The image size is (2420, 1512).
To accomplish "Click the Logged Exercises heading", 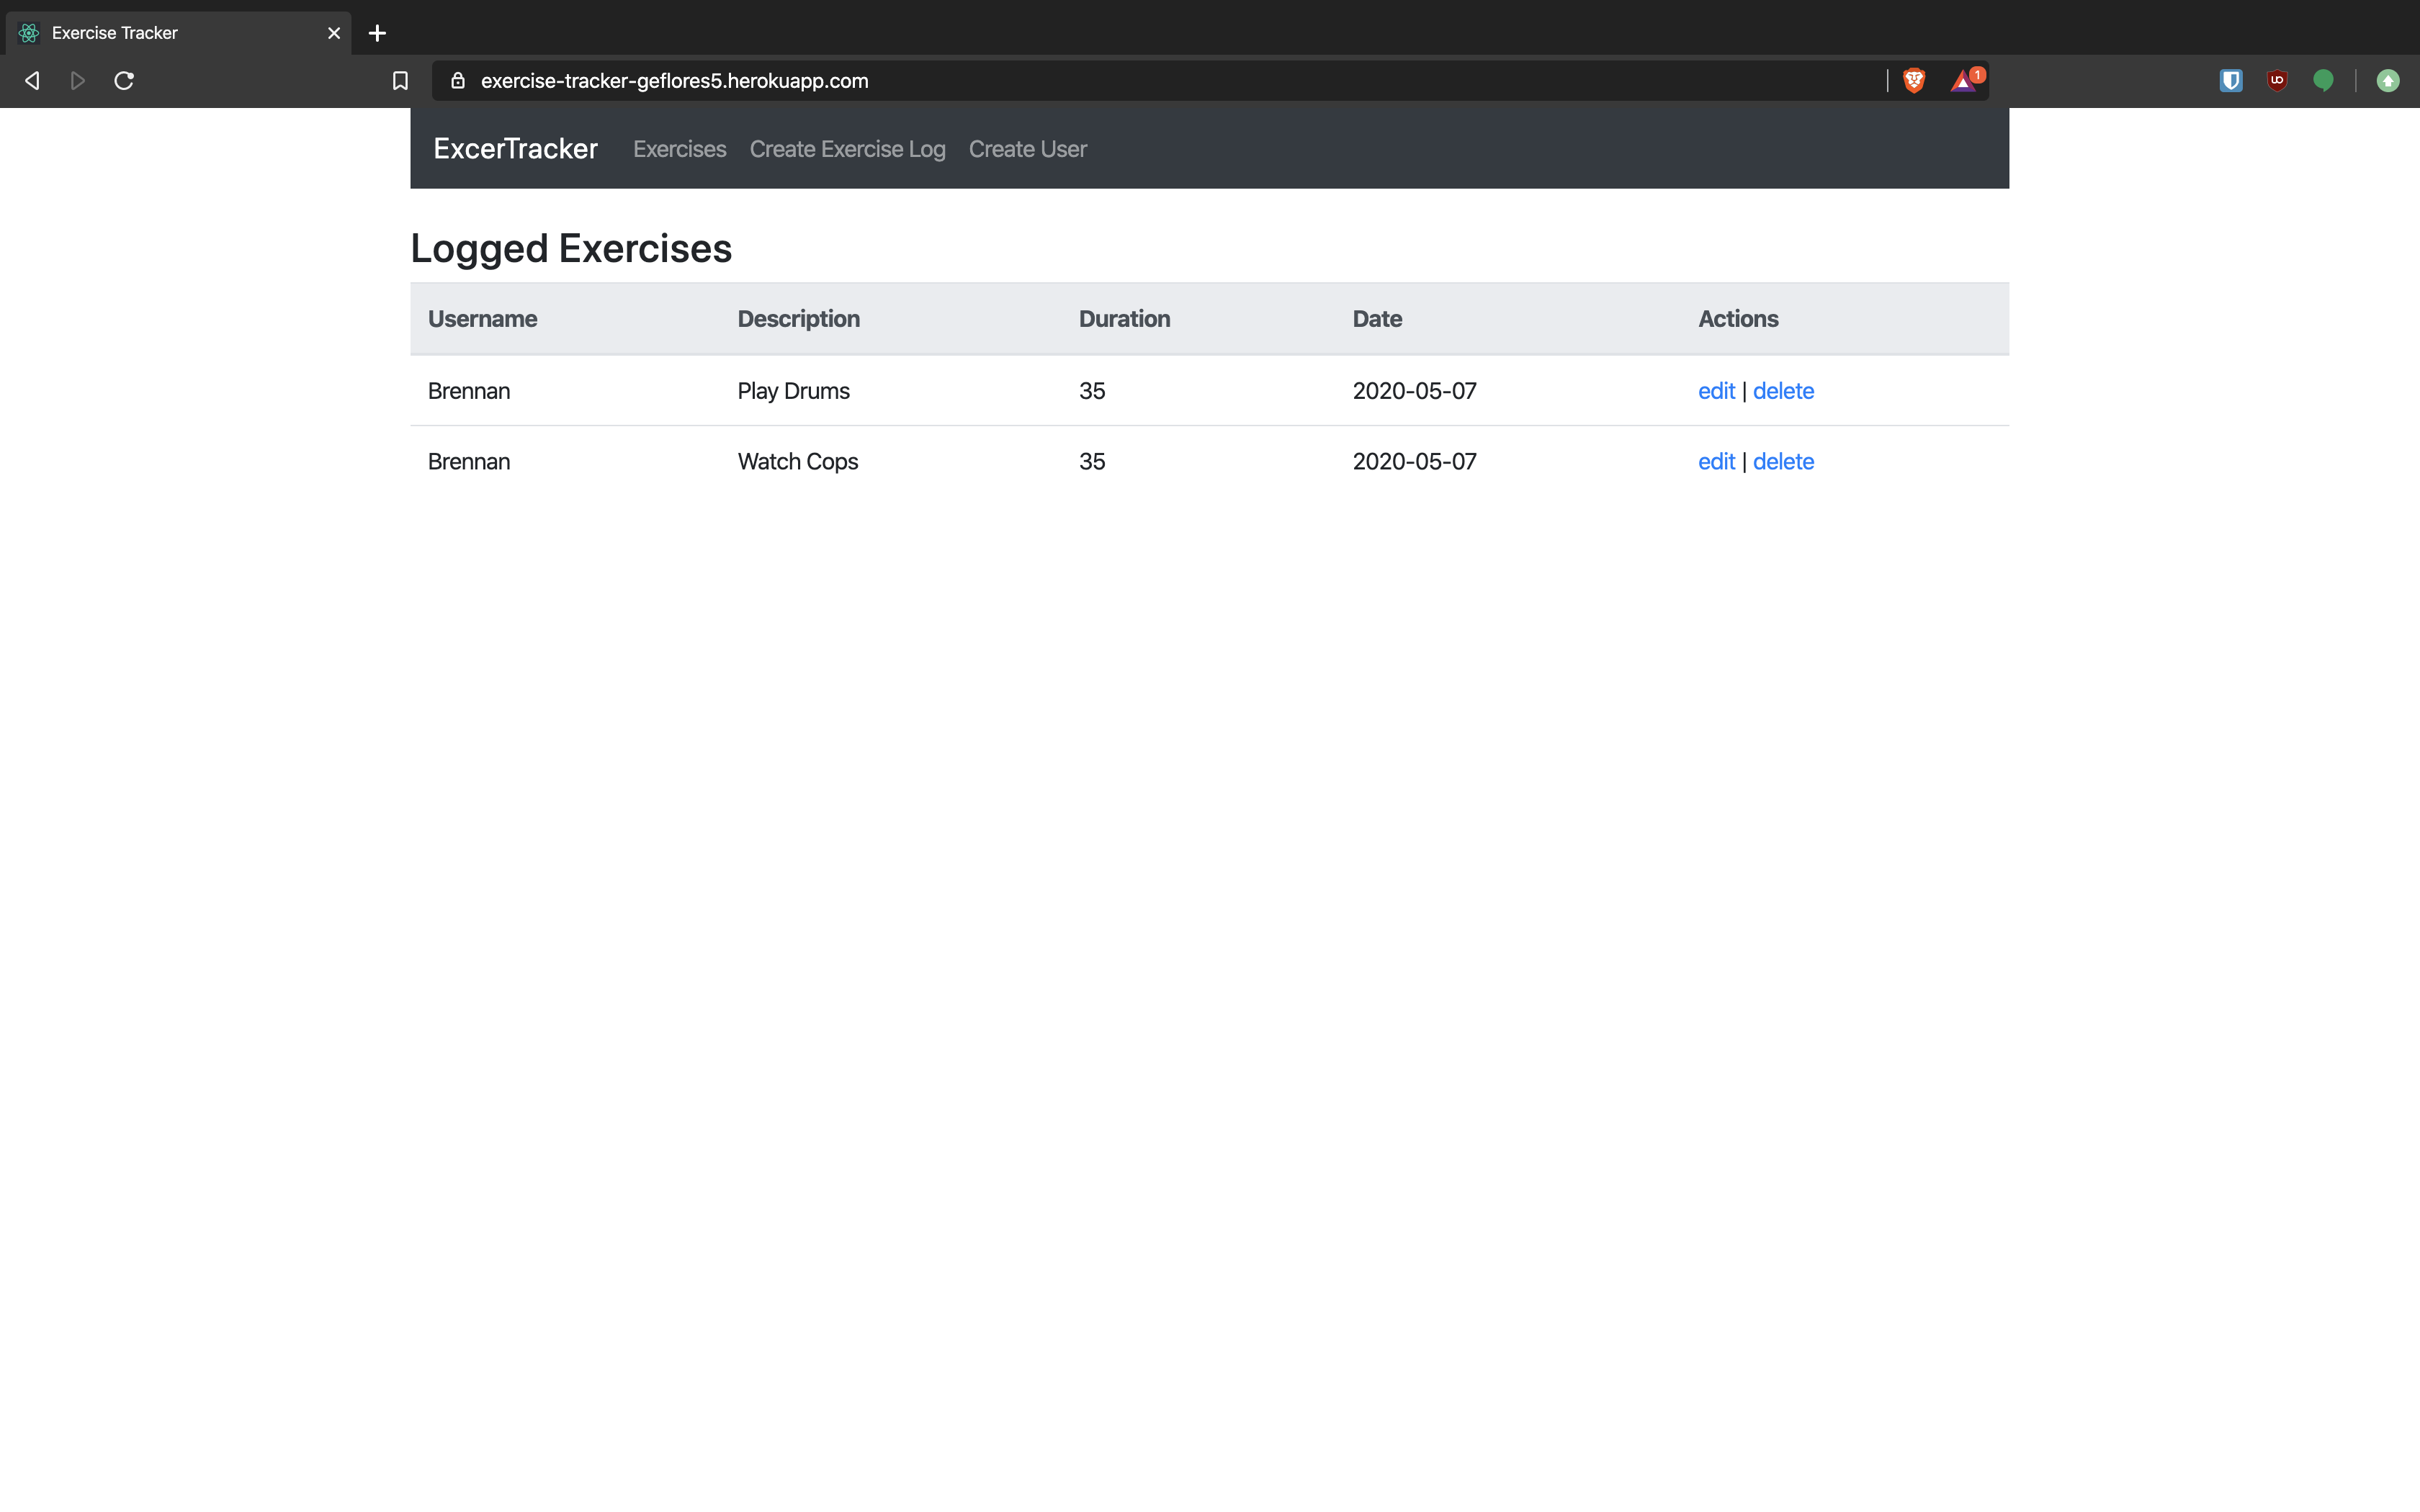I will tap(571, 249).
